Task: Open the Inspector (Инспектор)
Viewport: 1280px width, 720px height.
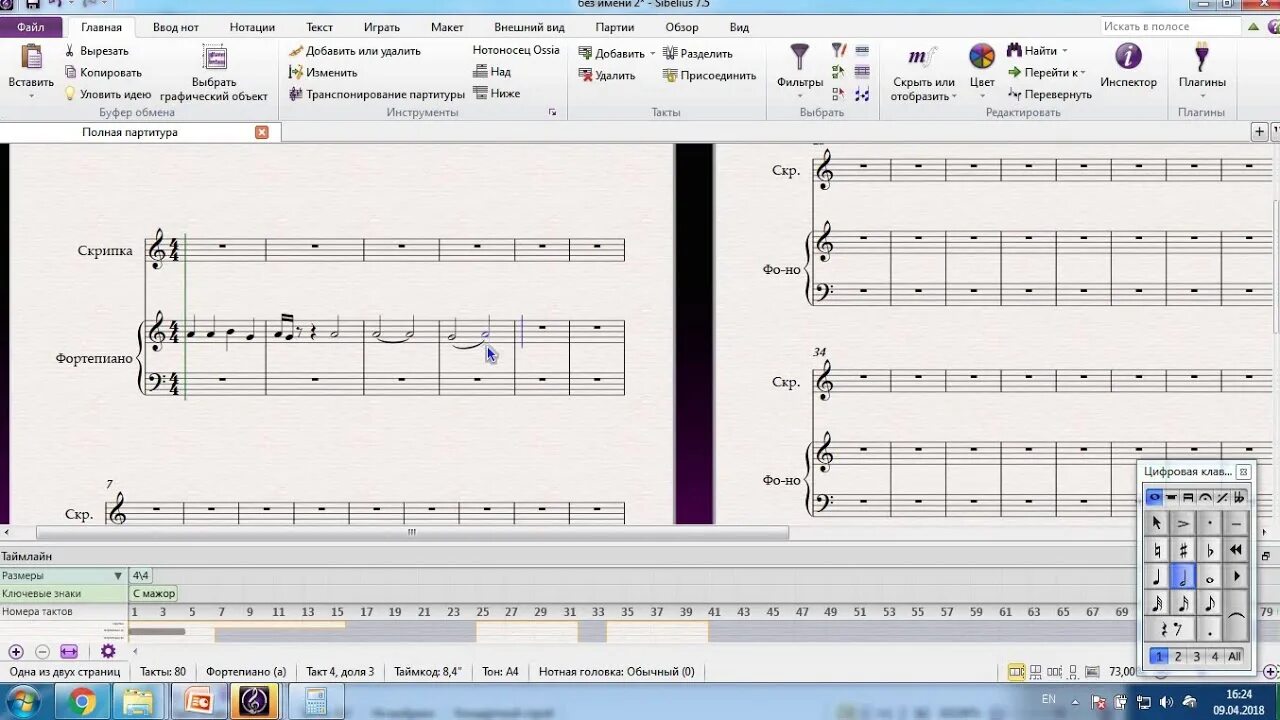Action: tap(1128, 66)
